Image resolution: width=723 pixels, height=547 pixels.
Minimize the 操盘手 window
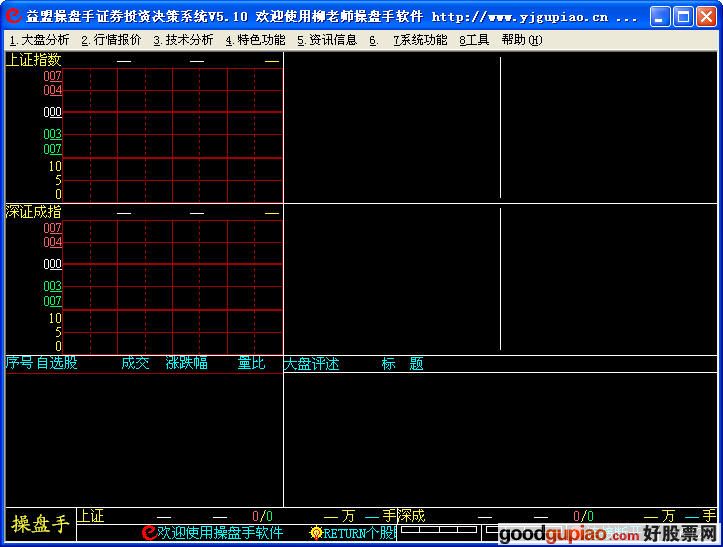pos(659,17)
